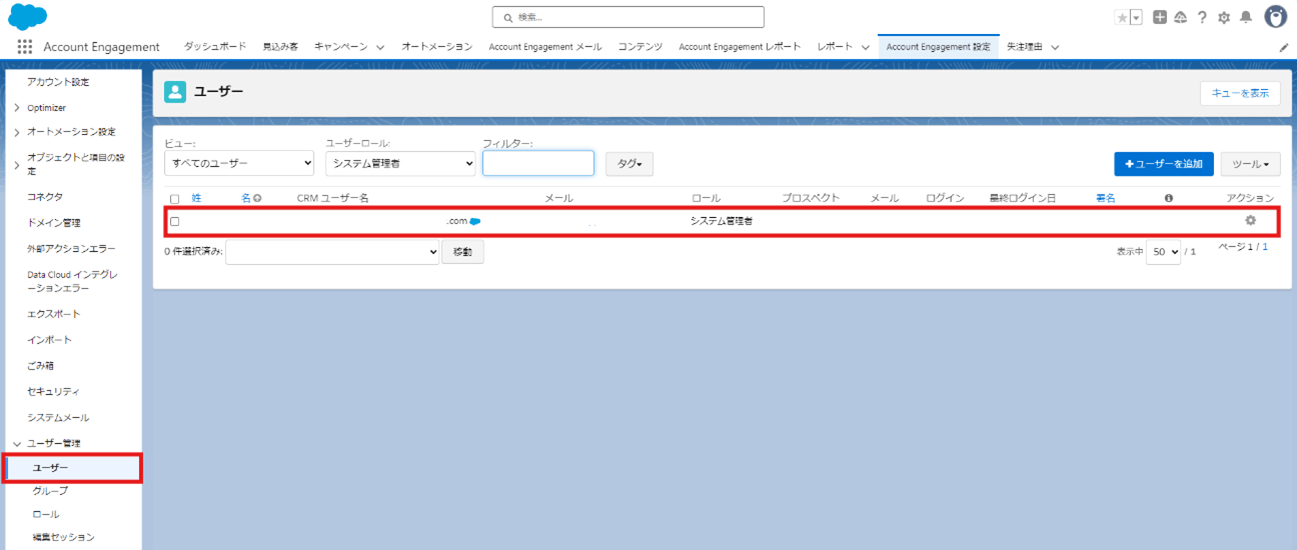Sort by the 署名 column header
Image resolution: width=1297 pixels, height=550 pixels.
1106,198
